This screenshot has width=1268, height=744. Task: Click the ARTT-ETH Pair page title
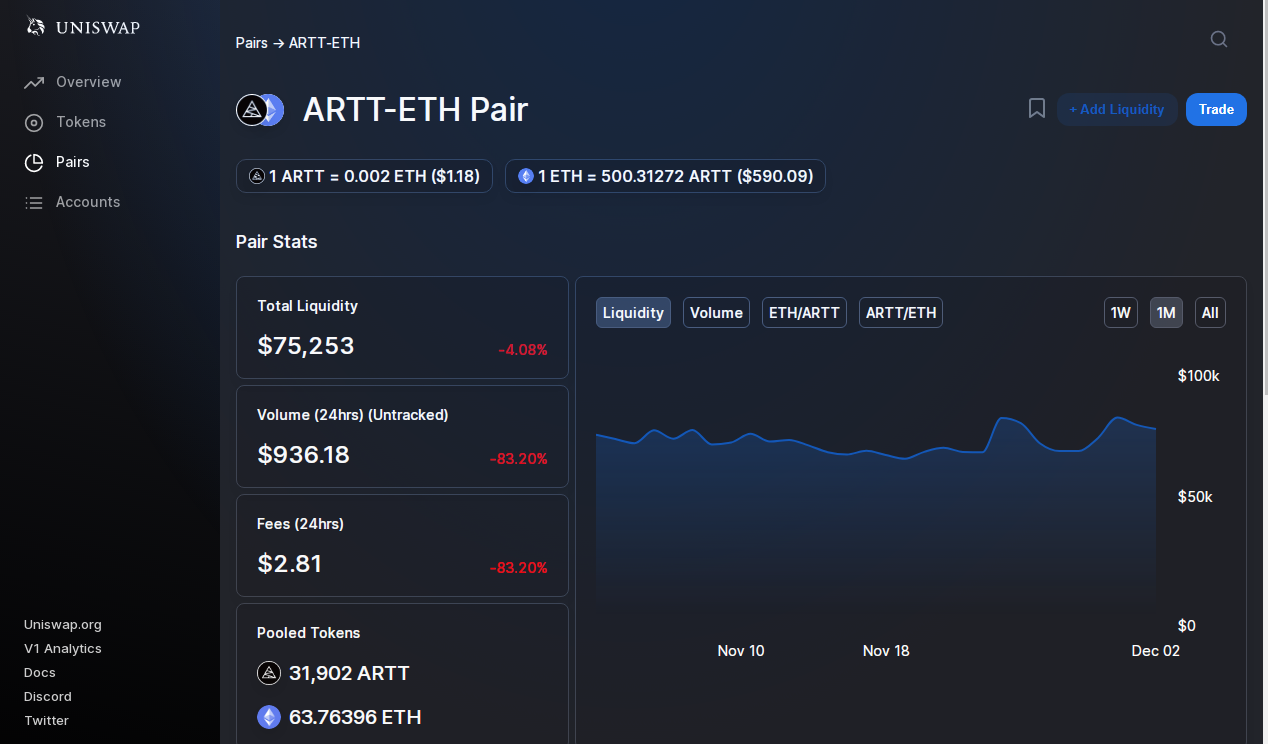415,110
